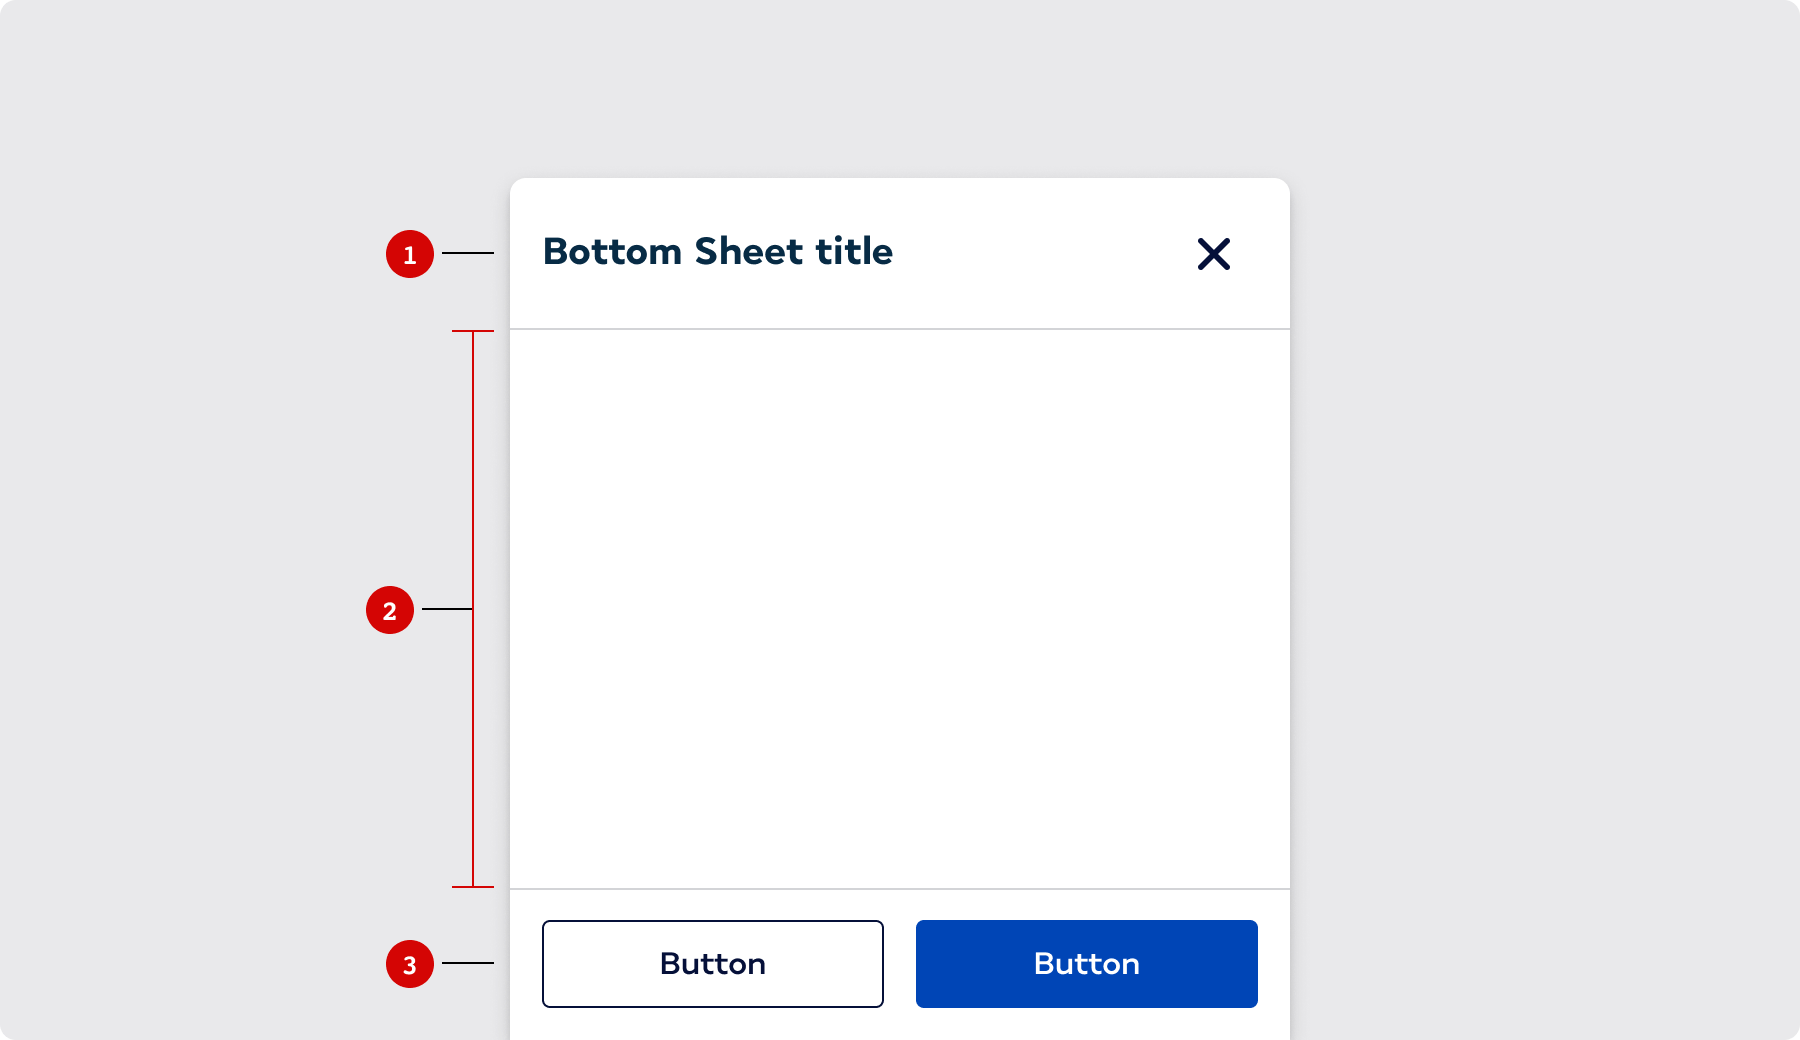Screen dimensions: 1800x1040
Task: Click the divider line above button footer
Action: 900,888
